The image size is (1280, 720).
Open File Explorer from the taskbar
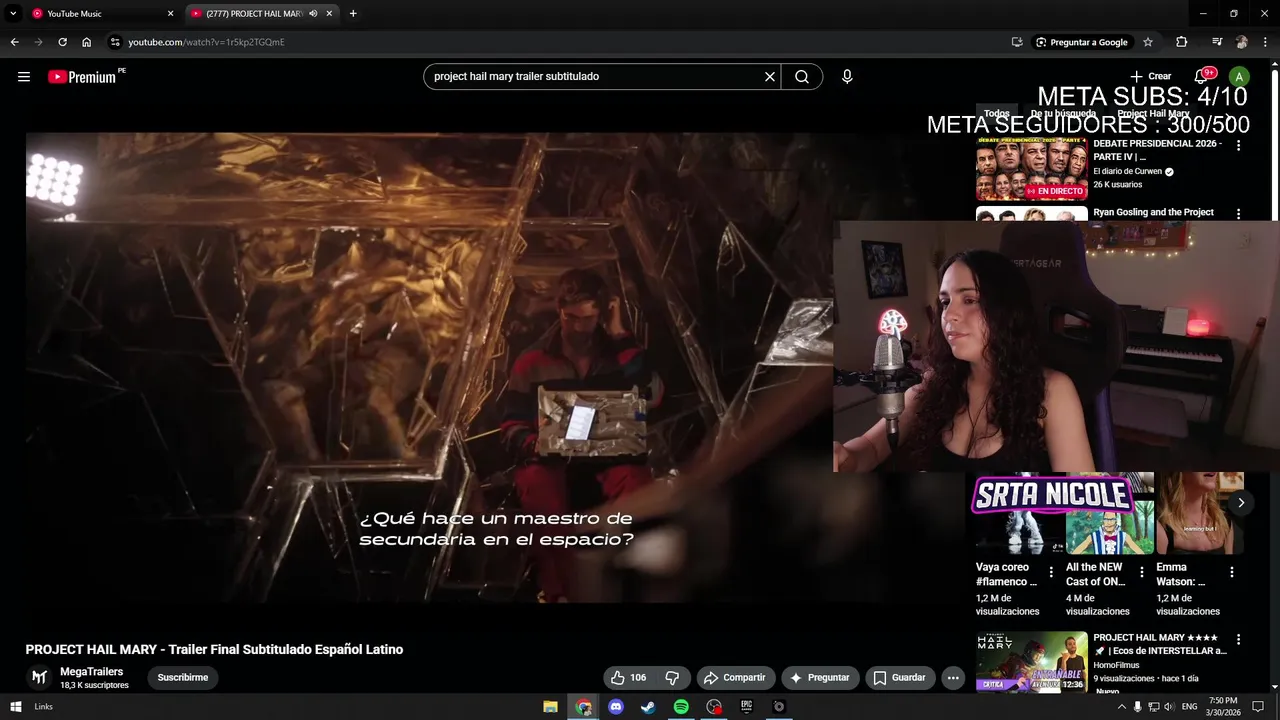click(x=550, y=707)
